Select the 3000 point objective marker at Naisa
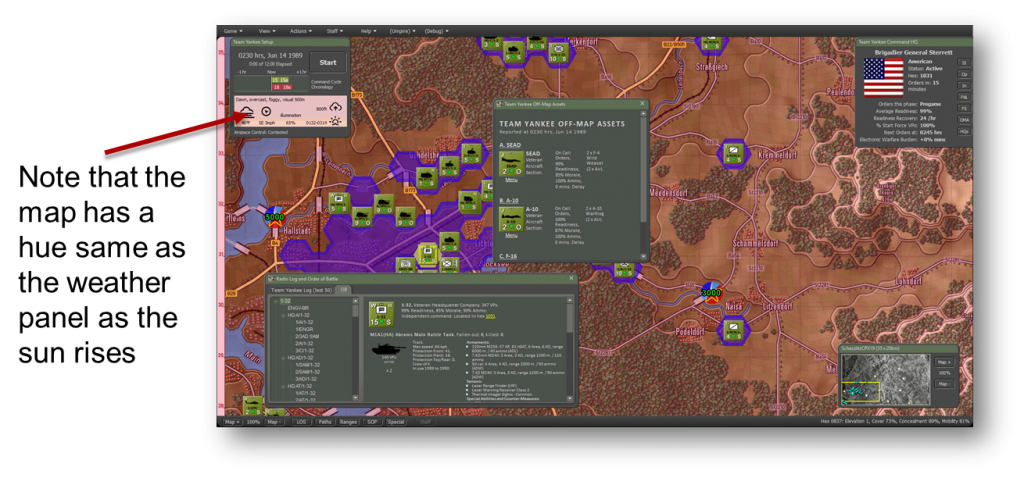The height and width of the screenshot is (478, 1024). (711, 293)
